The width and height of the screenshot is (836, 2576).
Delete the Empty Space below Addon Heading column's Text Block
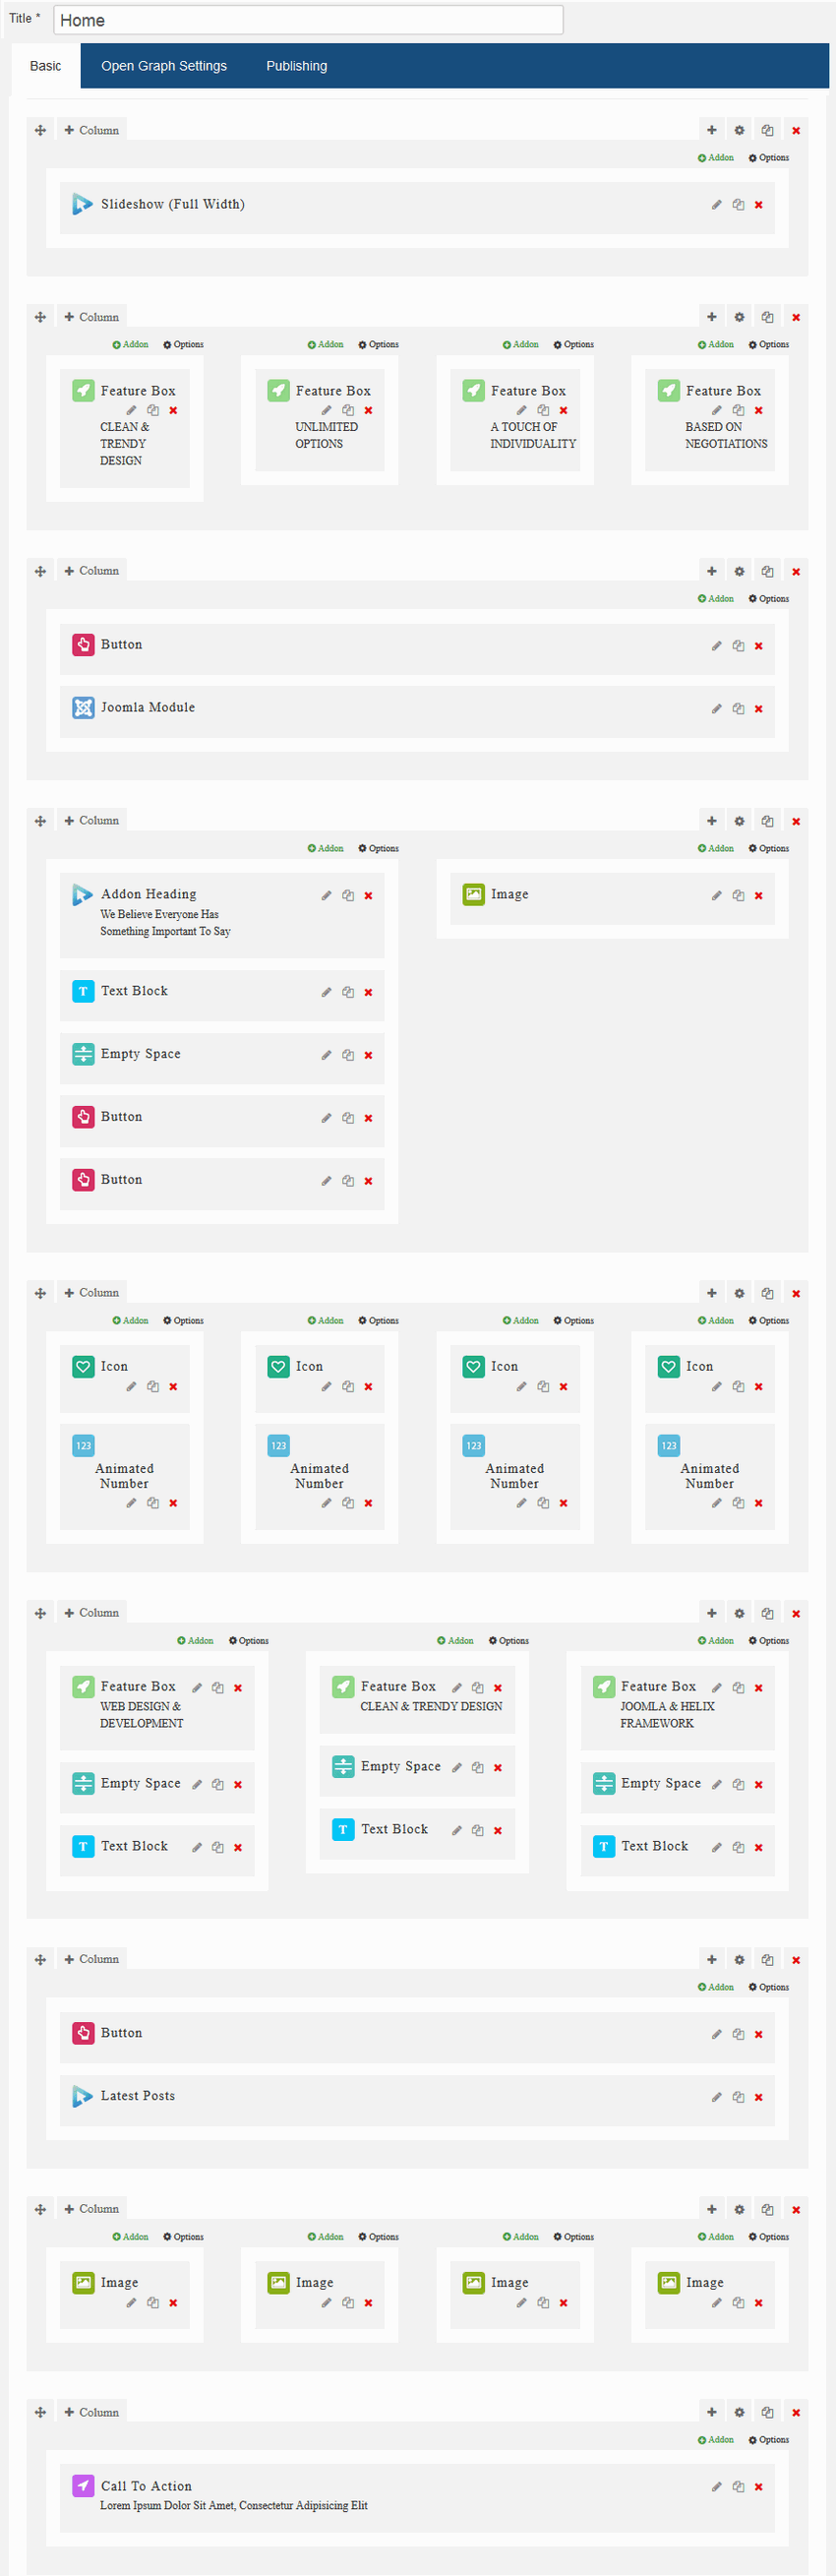coord(369,1056)
